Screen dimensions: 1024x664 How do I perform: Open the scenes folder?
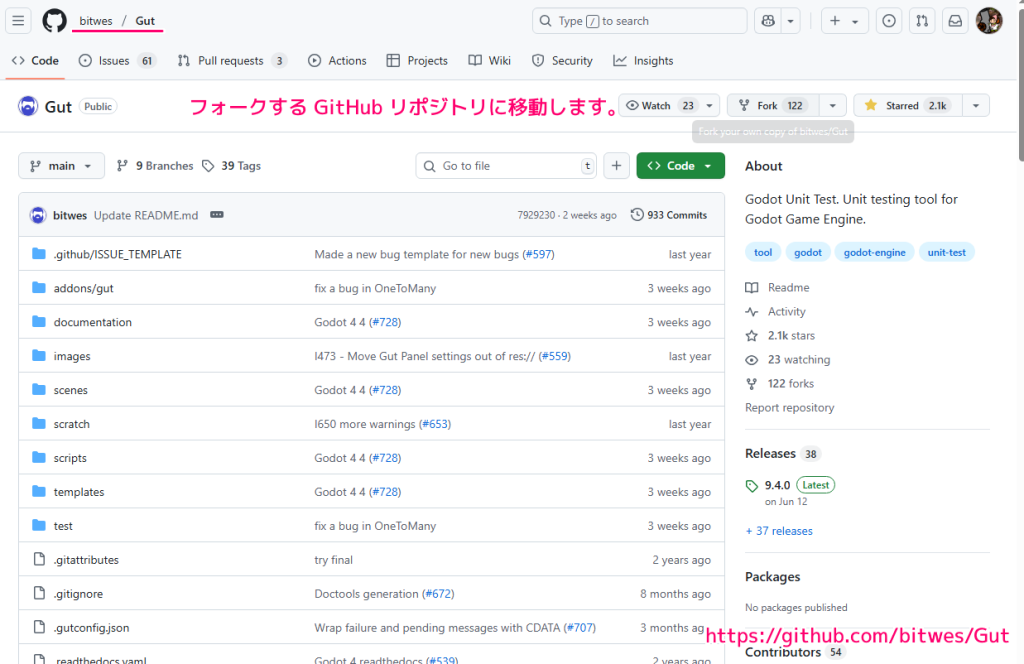(x=71, y=390)
